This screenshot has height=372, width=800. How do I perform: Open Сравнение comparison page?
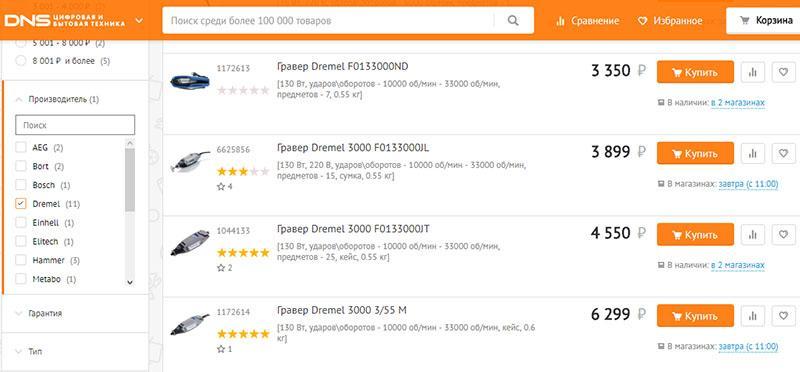pos(587,21)
